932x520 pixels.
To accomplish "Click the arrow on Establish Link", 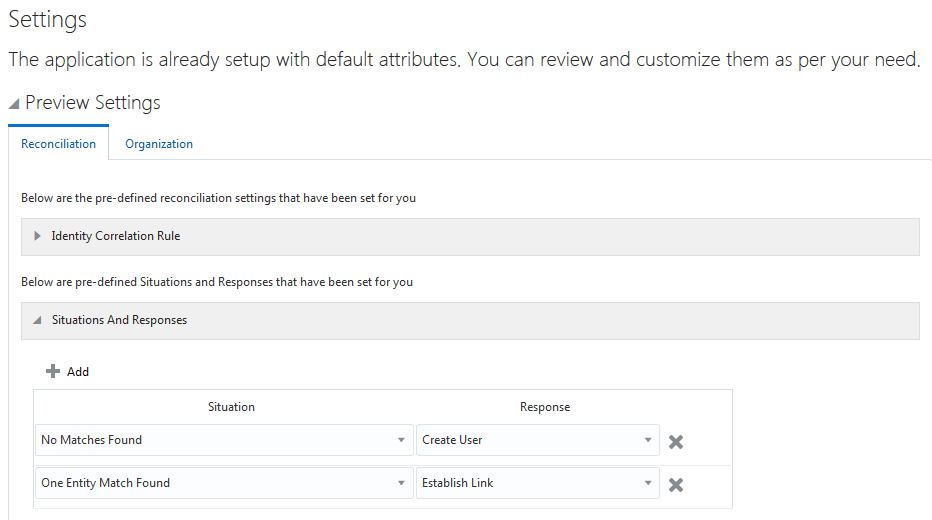I will 648,483.
